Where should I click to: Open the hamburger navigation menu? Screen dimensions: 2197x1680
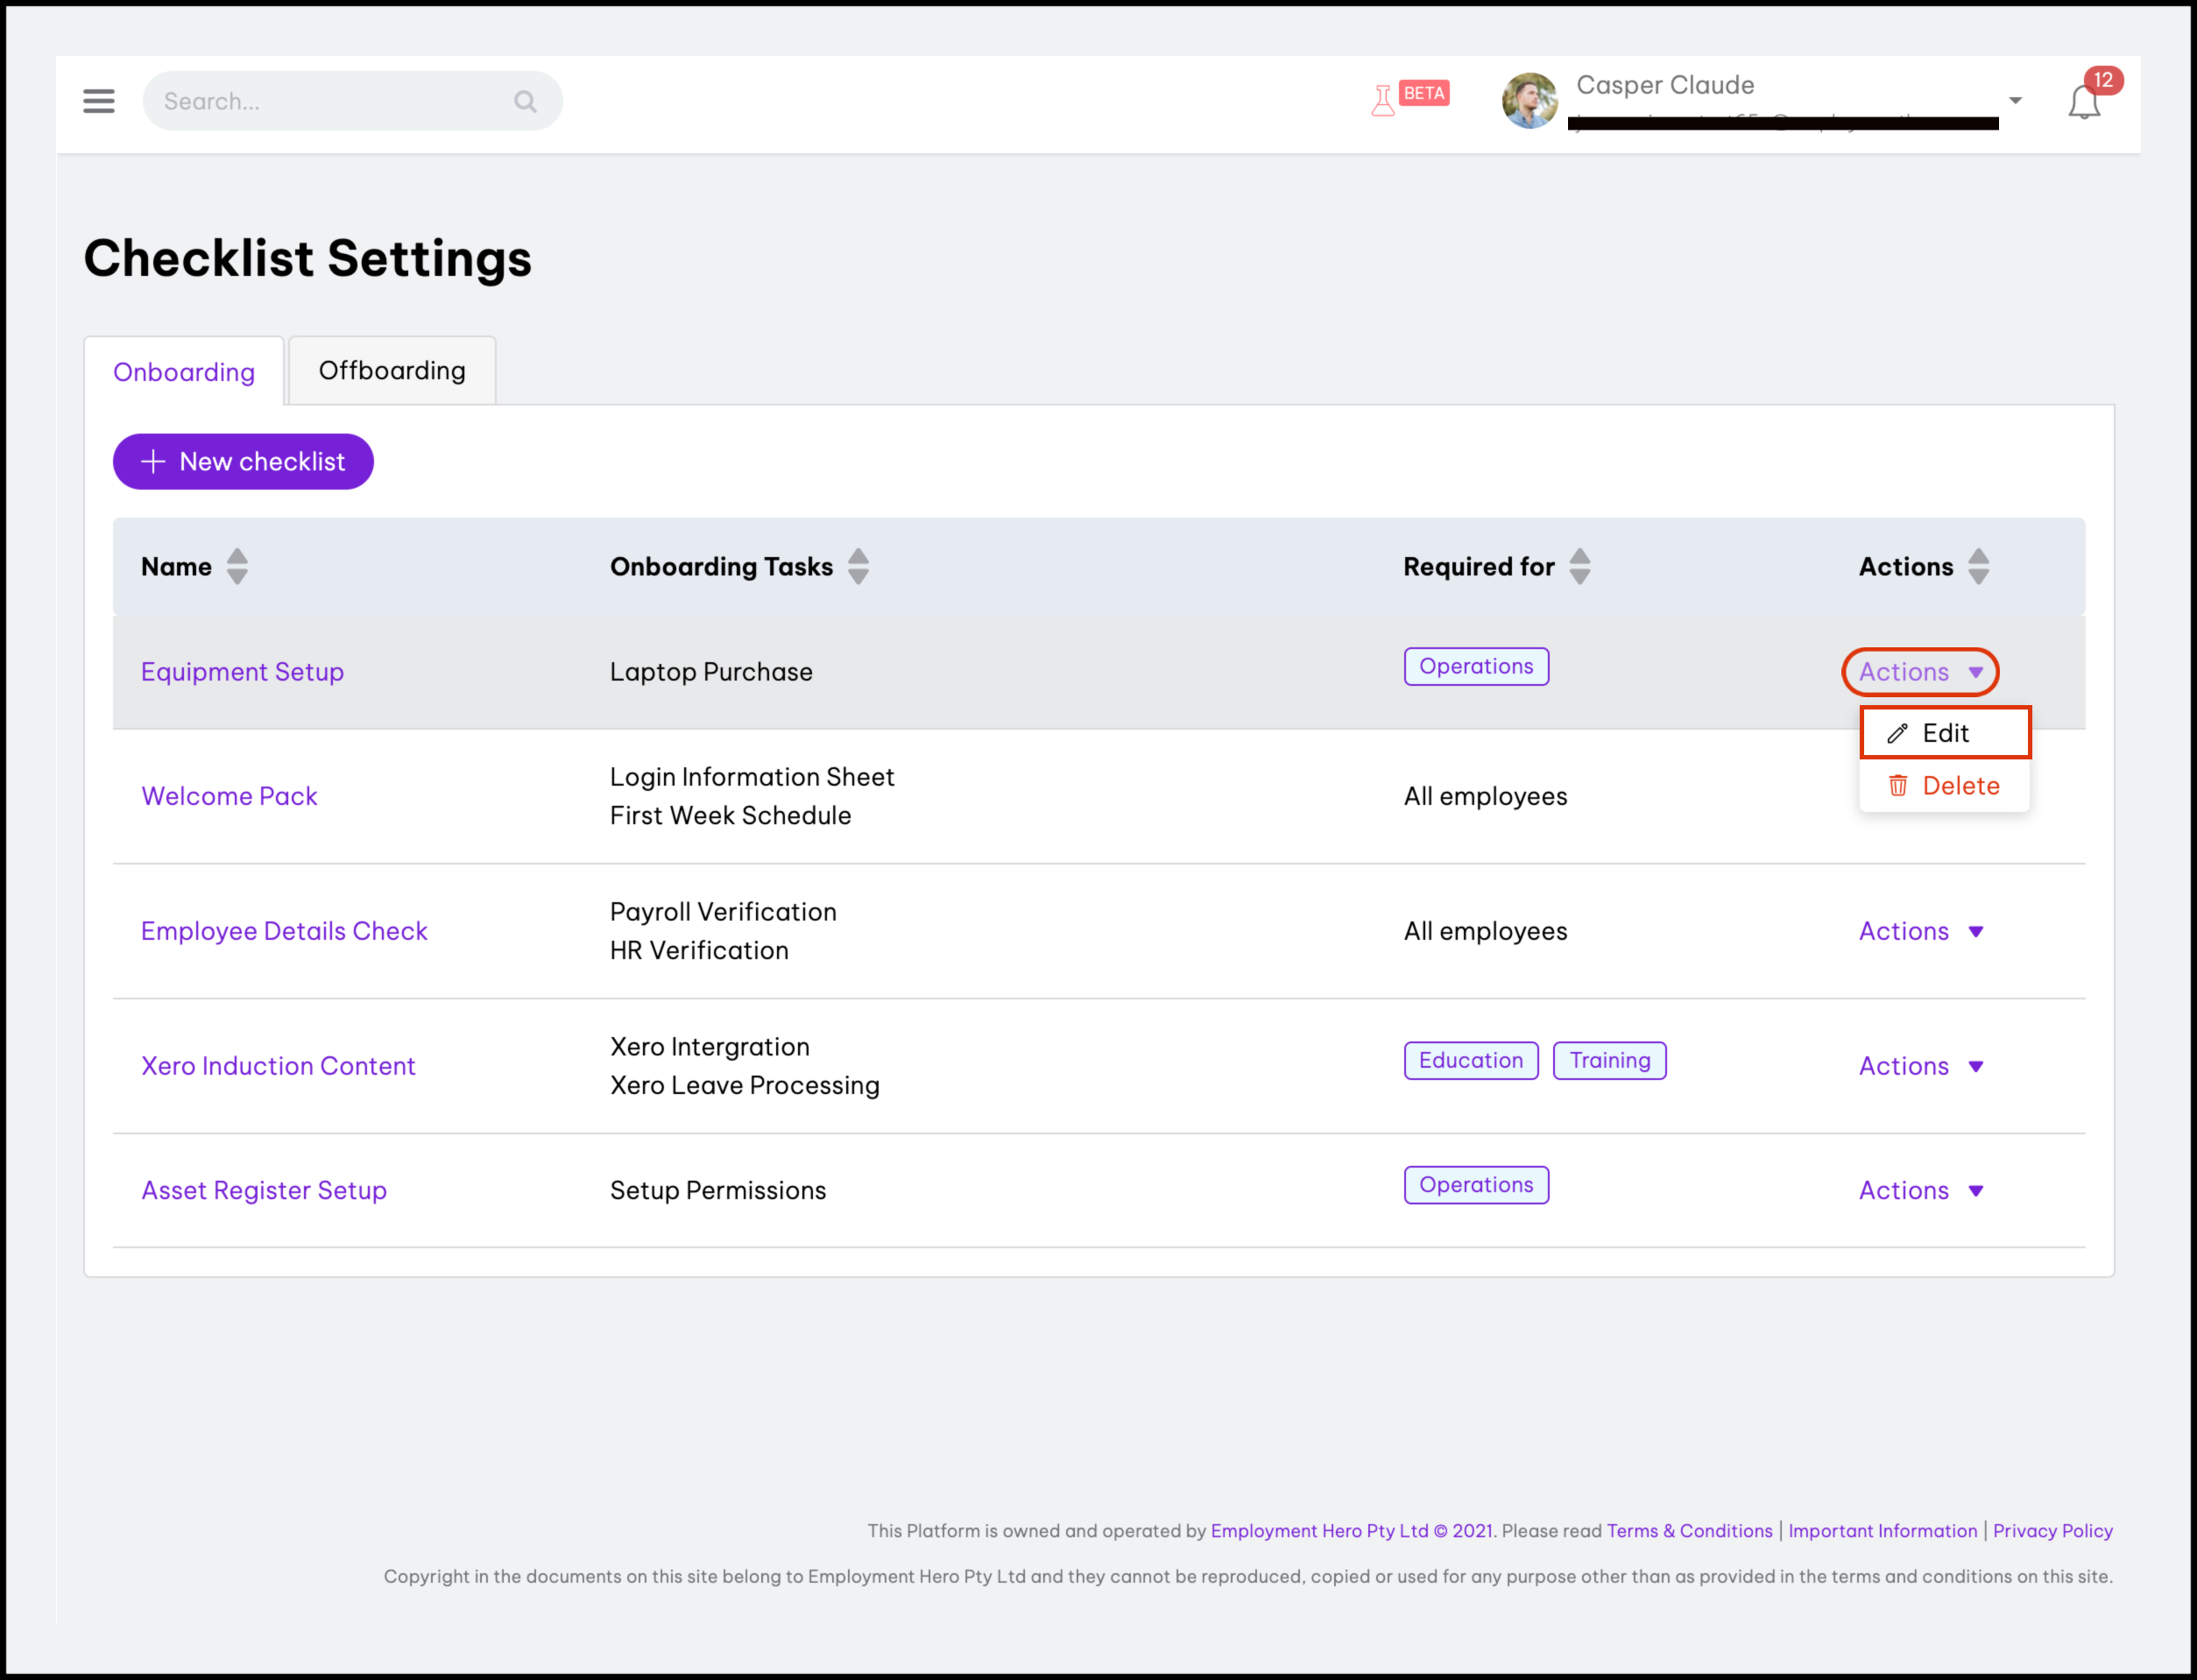point(98,101)
